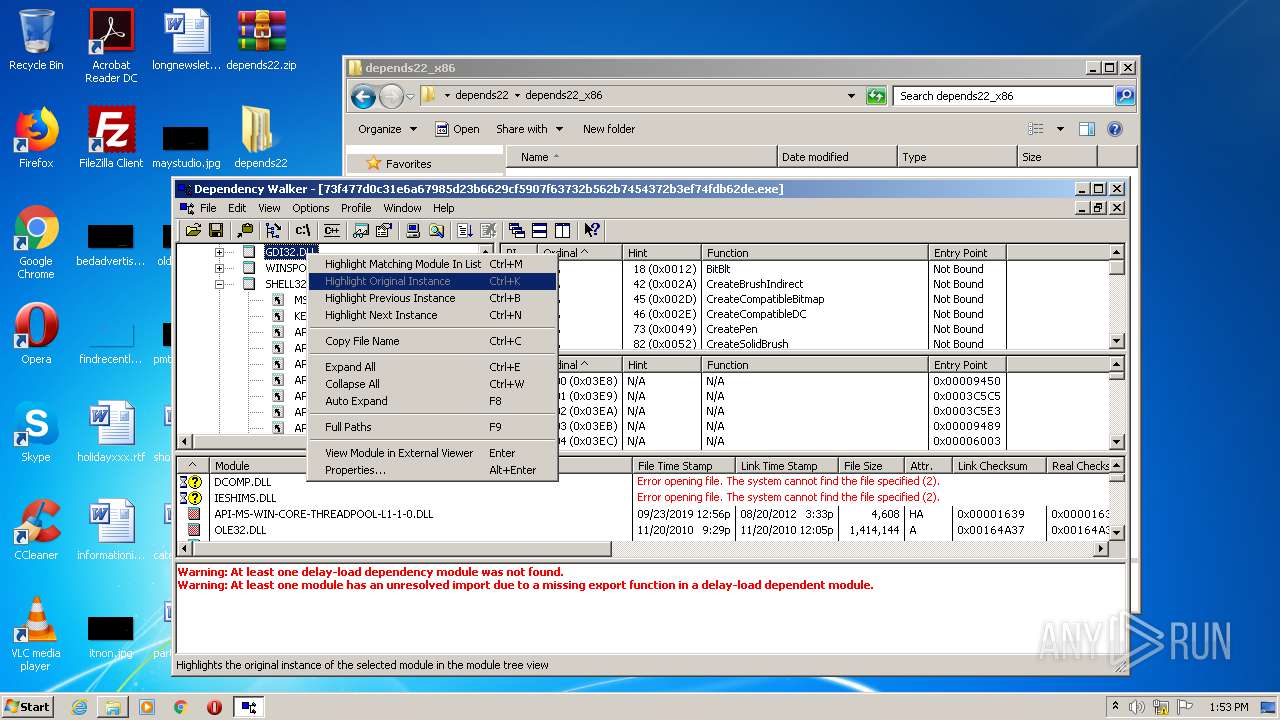Choose Highlight Previous Instance
Screen dimensions: 1280x720
tap(432, 298)
